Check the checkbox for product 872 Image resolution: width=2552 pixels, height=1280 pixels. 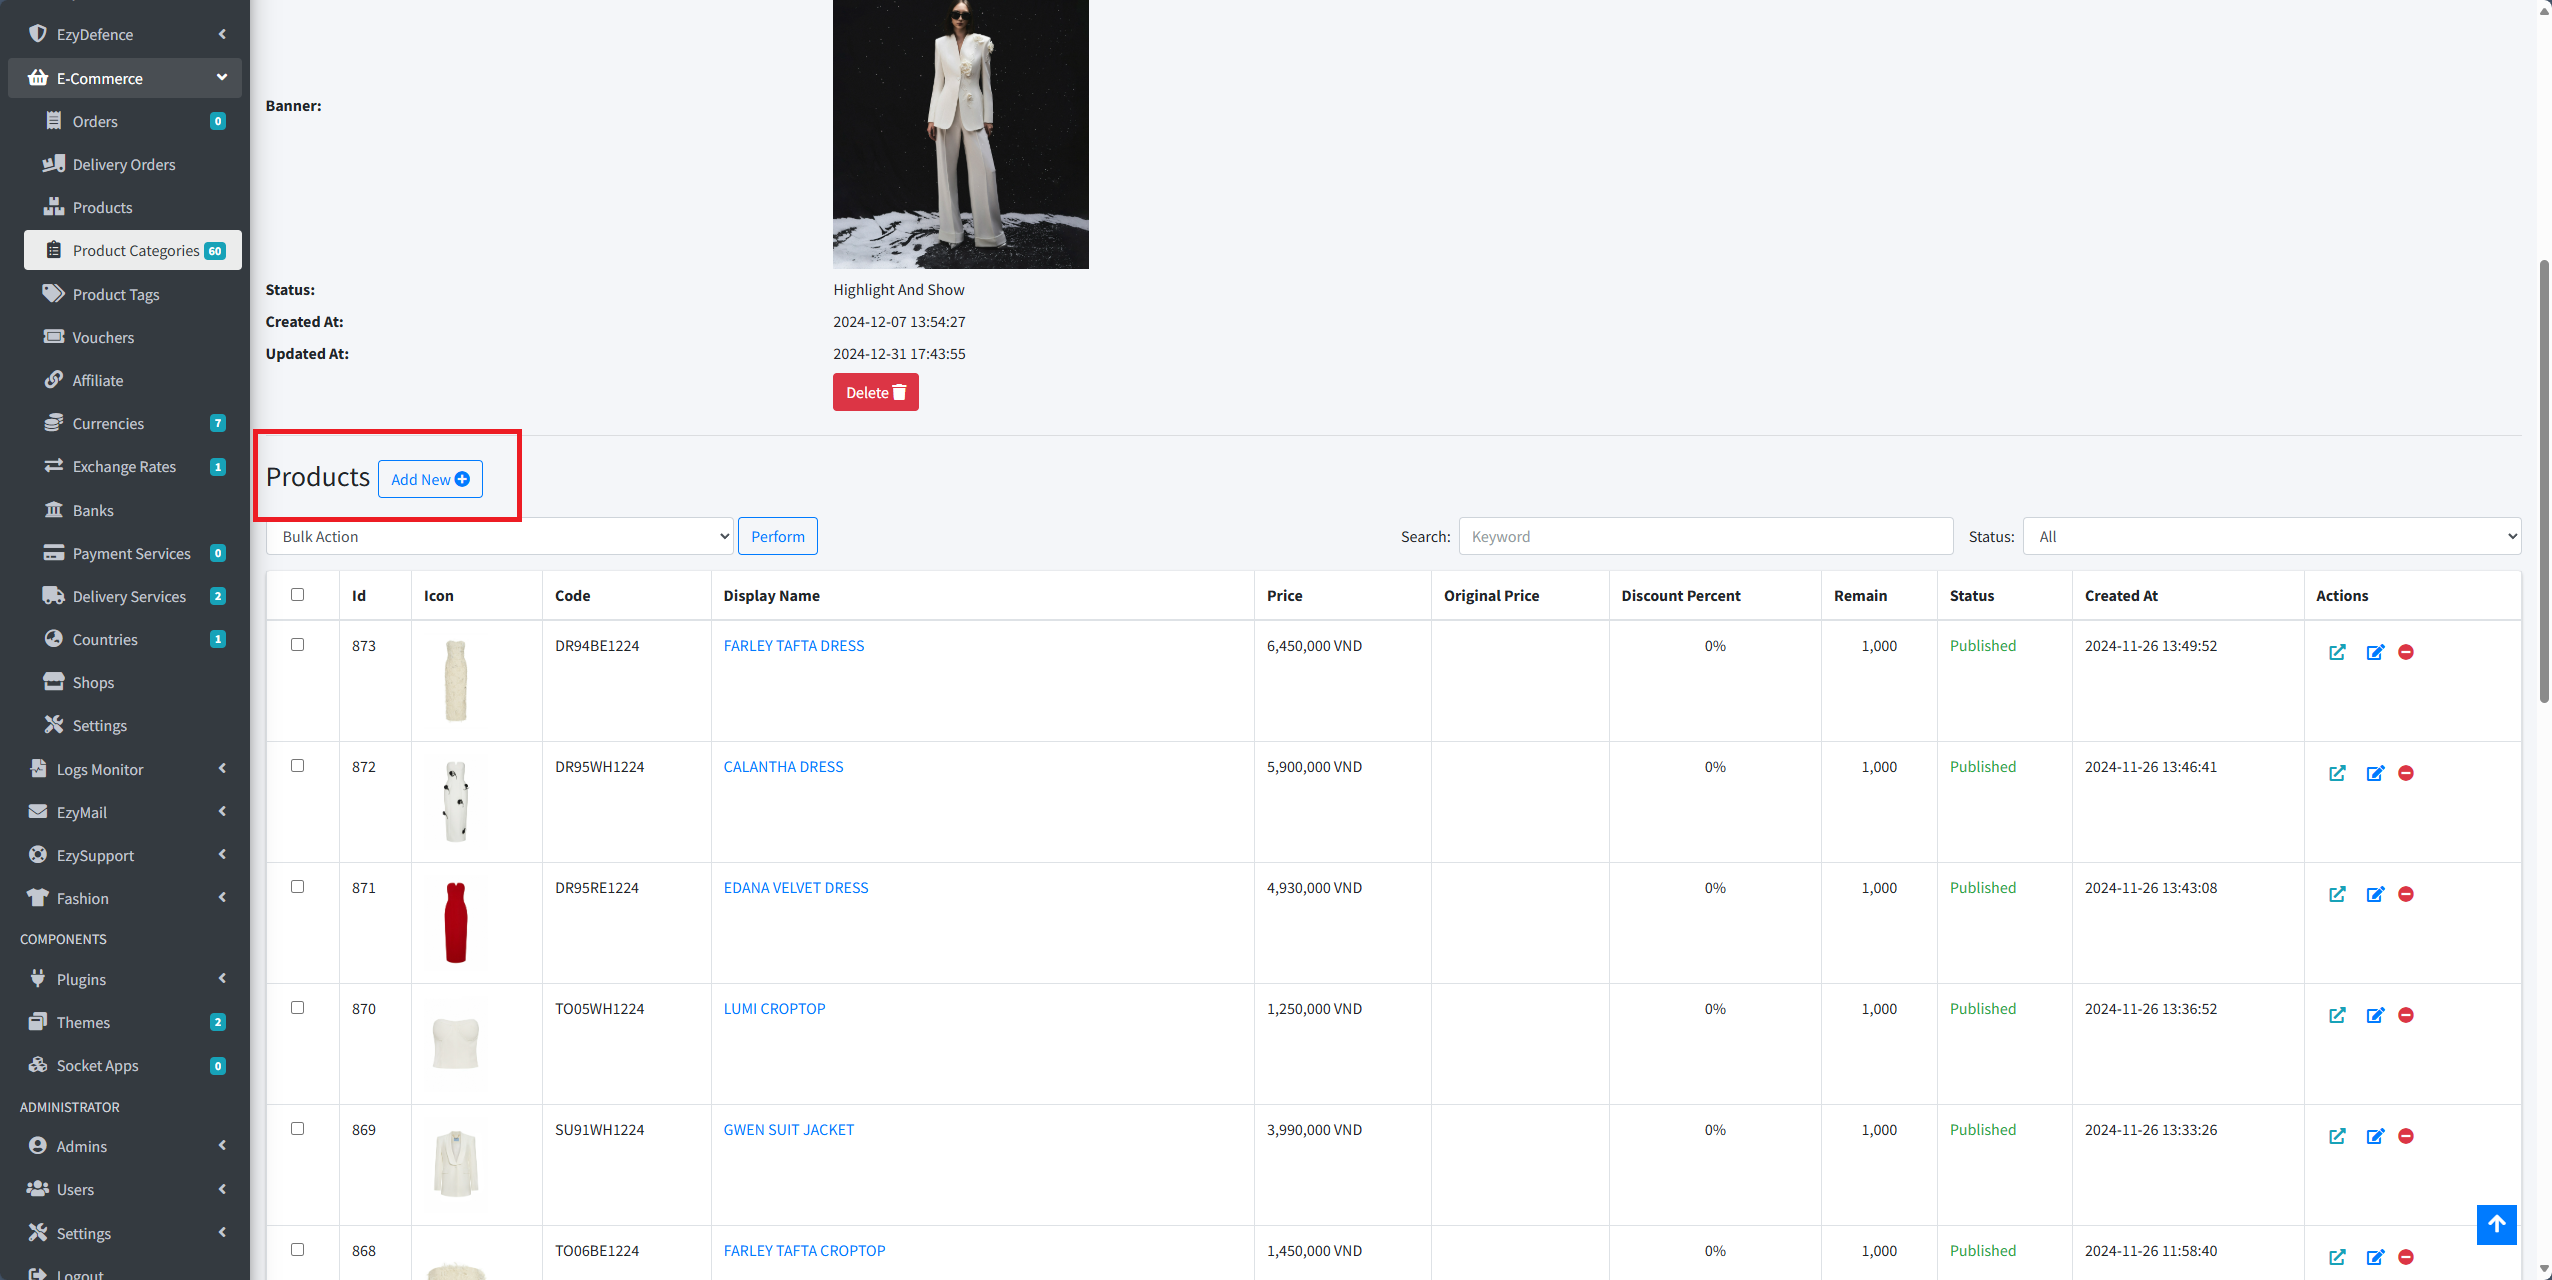[x=297, y=766]
